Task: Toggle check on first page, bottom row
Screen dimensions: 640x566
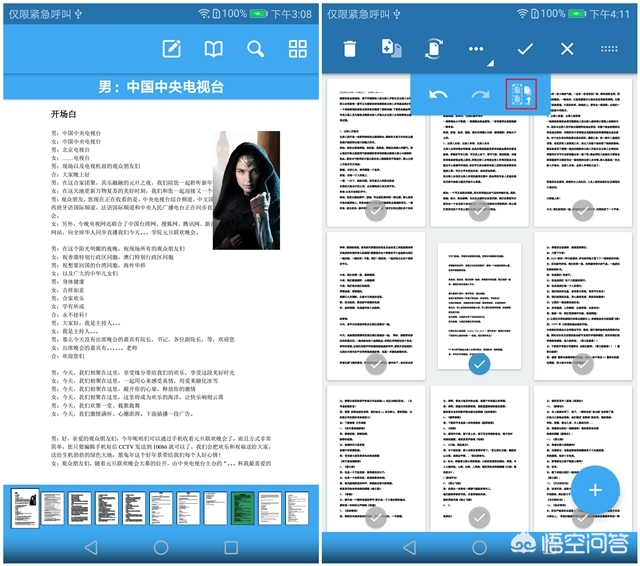Action: click(x=376, y=517)
